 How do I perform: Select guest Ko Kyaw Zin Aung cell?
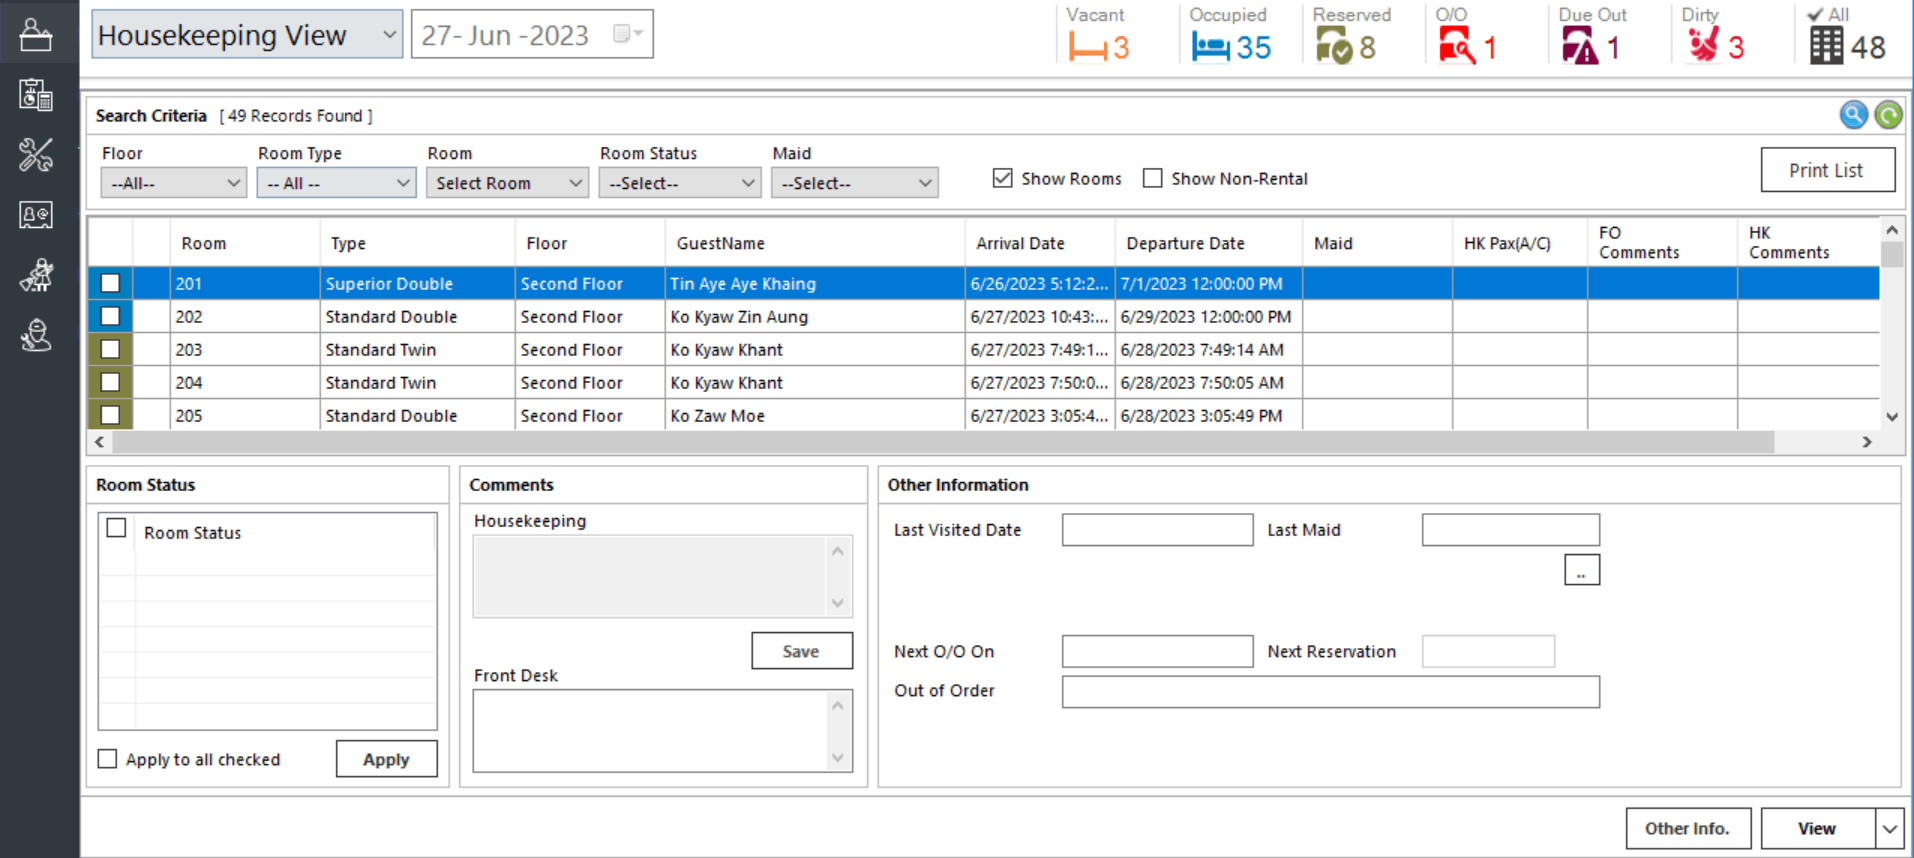[x=814, y=316]
